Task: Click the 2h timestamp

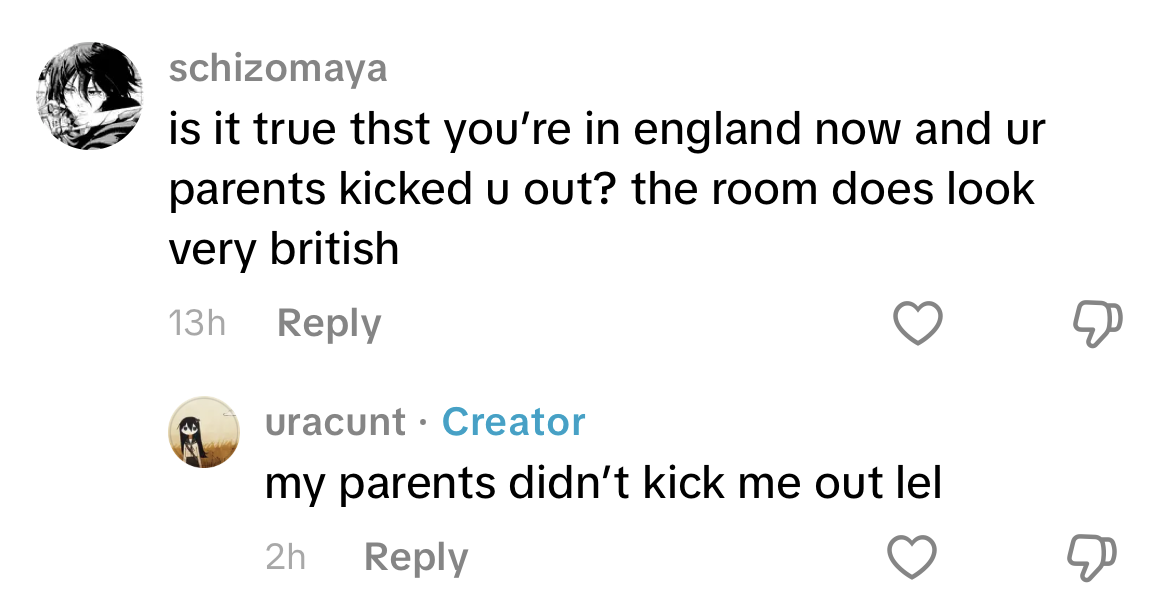Action: point(285,557)
